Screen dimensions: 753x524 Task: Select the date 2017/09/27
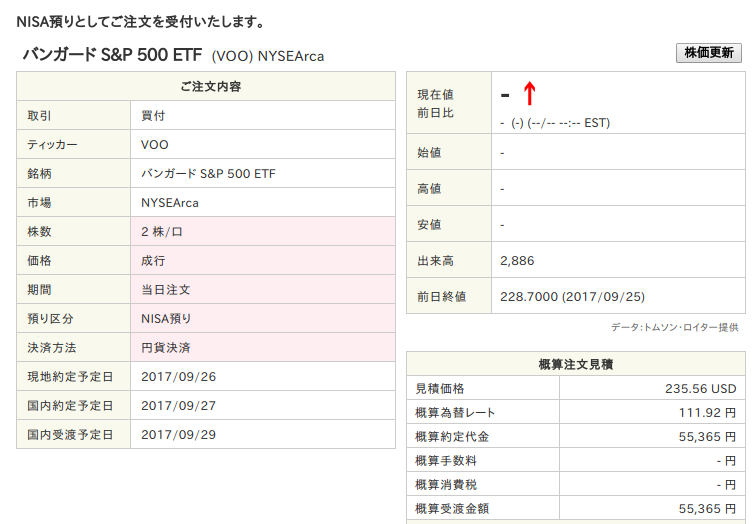[179, 405]
